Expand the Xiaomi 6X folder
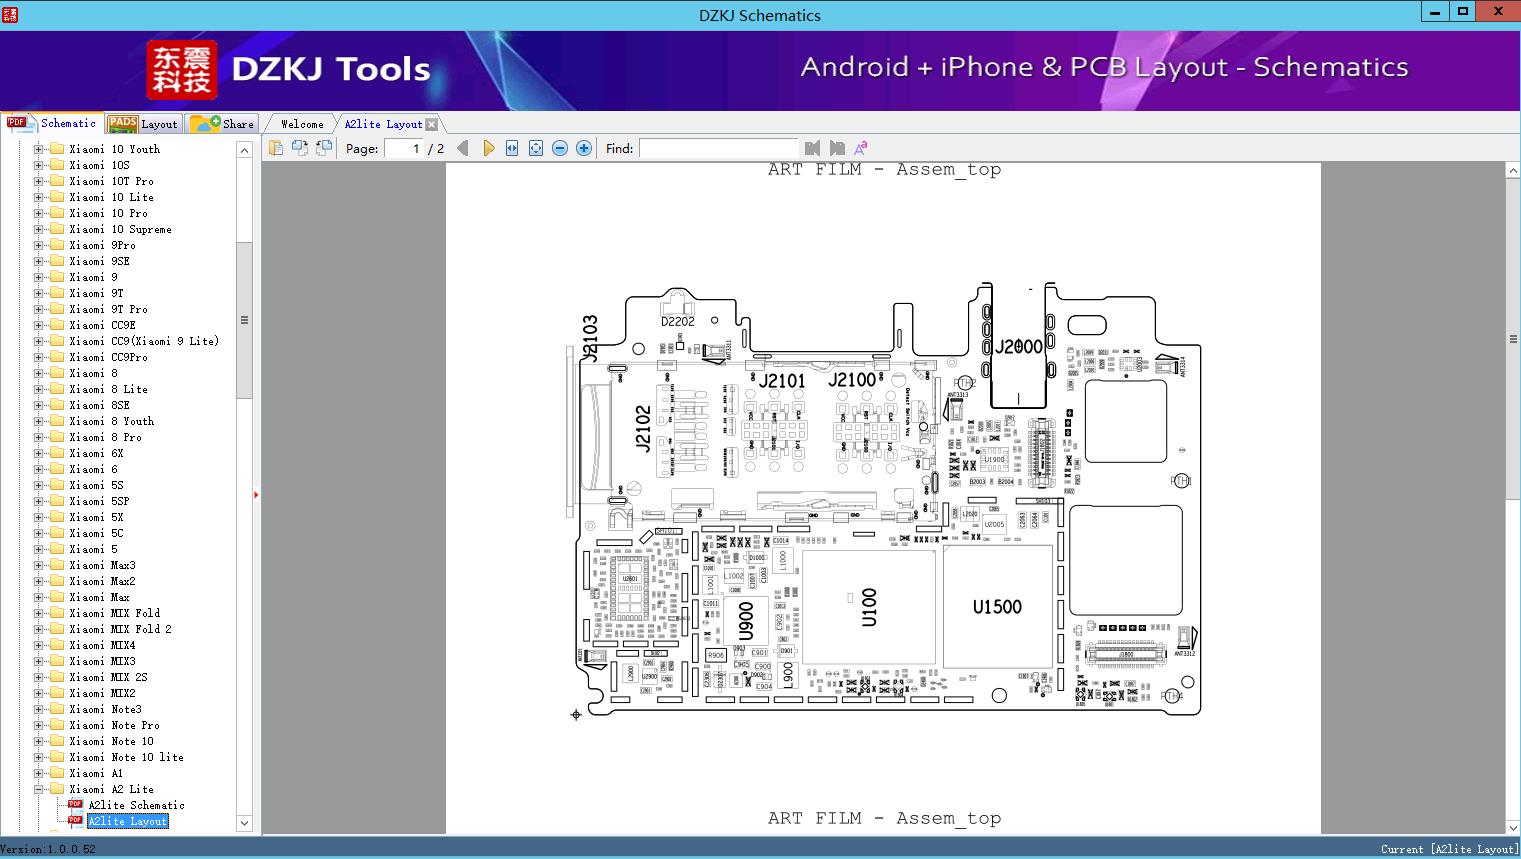Screen dimensions: 1521x859 click(x=38, y=453)
